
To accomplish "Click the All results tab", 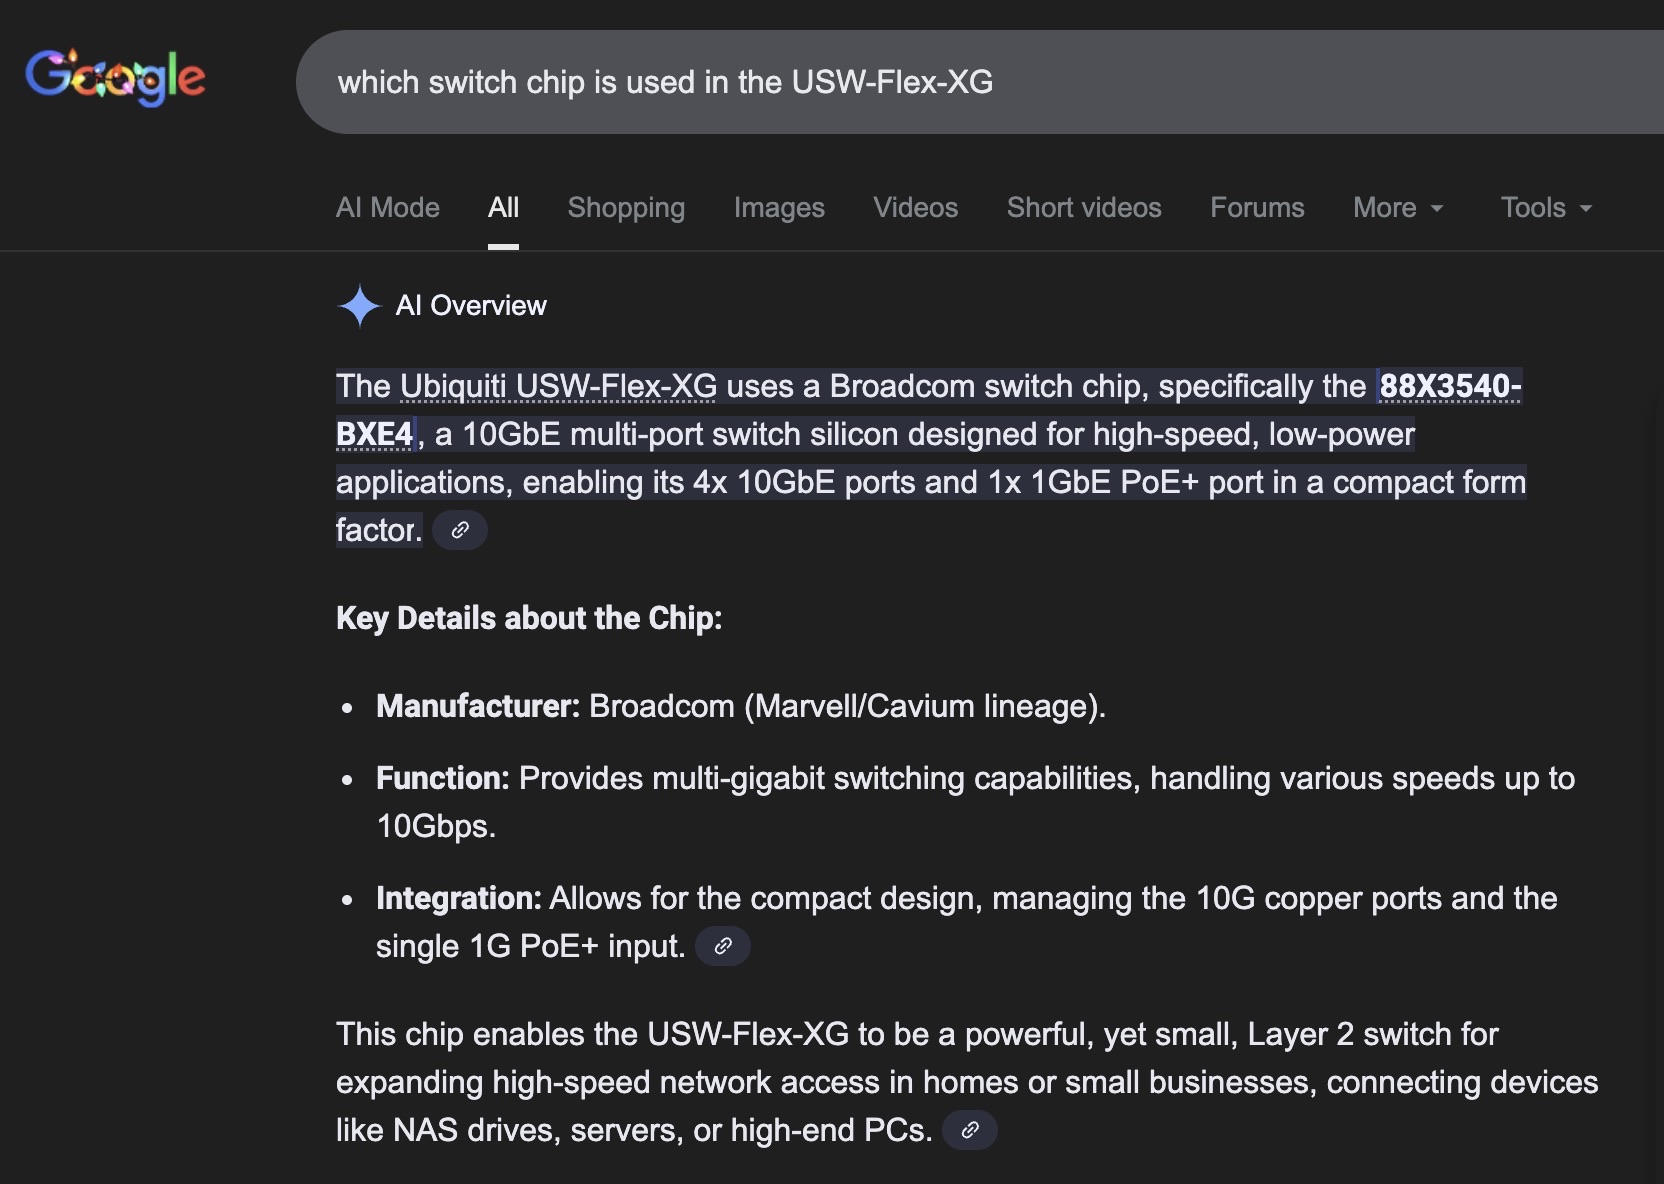I will [x=503, y=208].
